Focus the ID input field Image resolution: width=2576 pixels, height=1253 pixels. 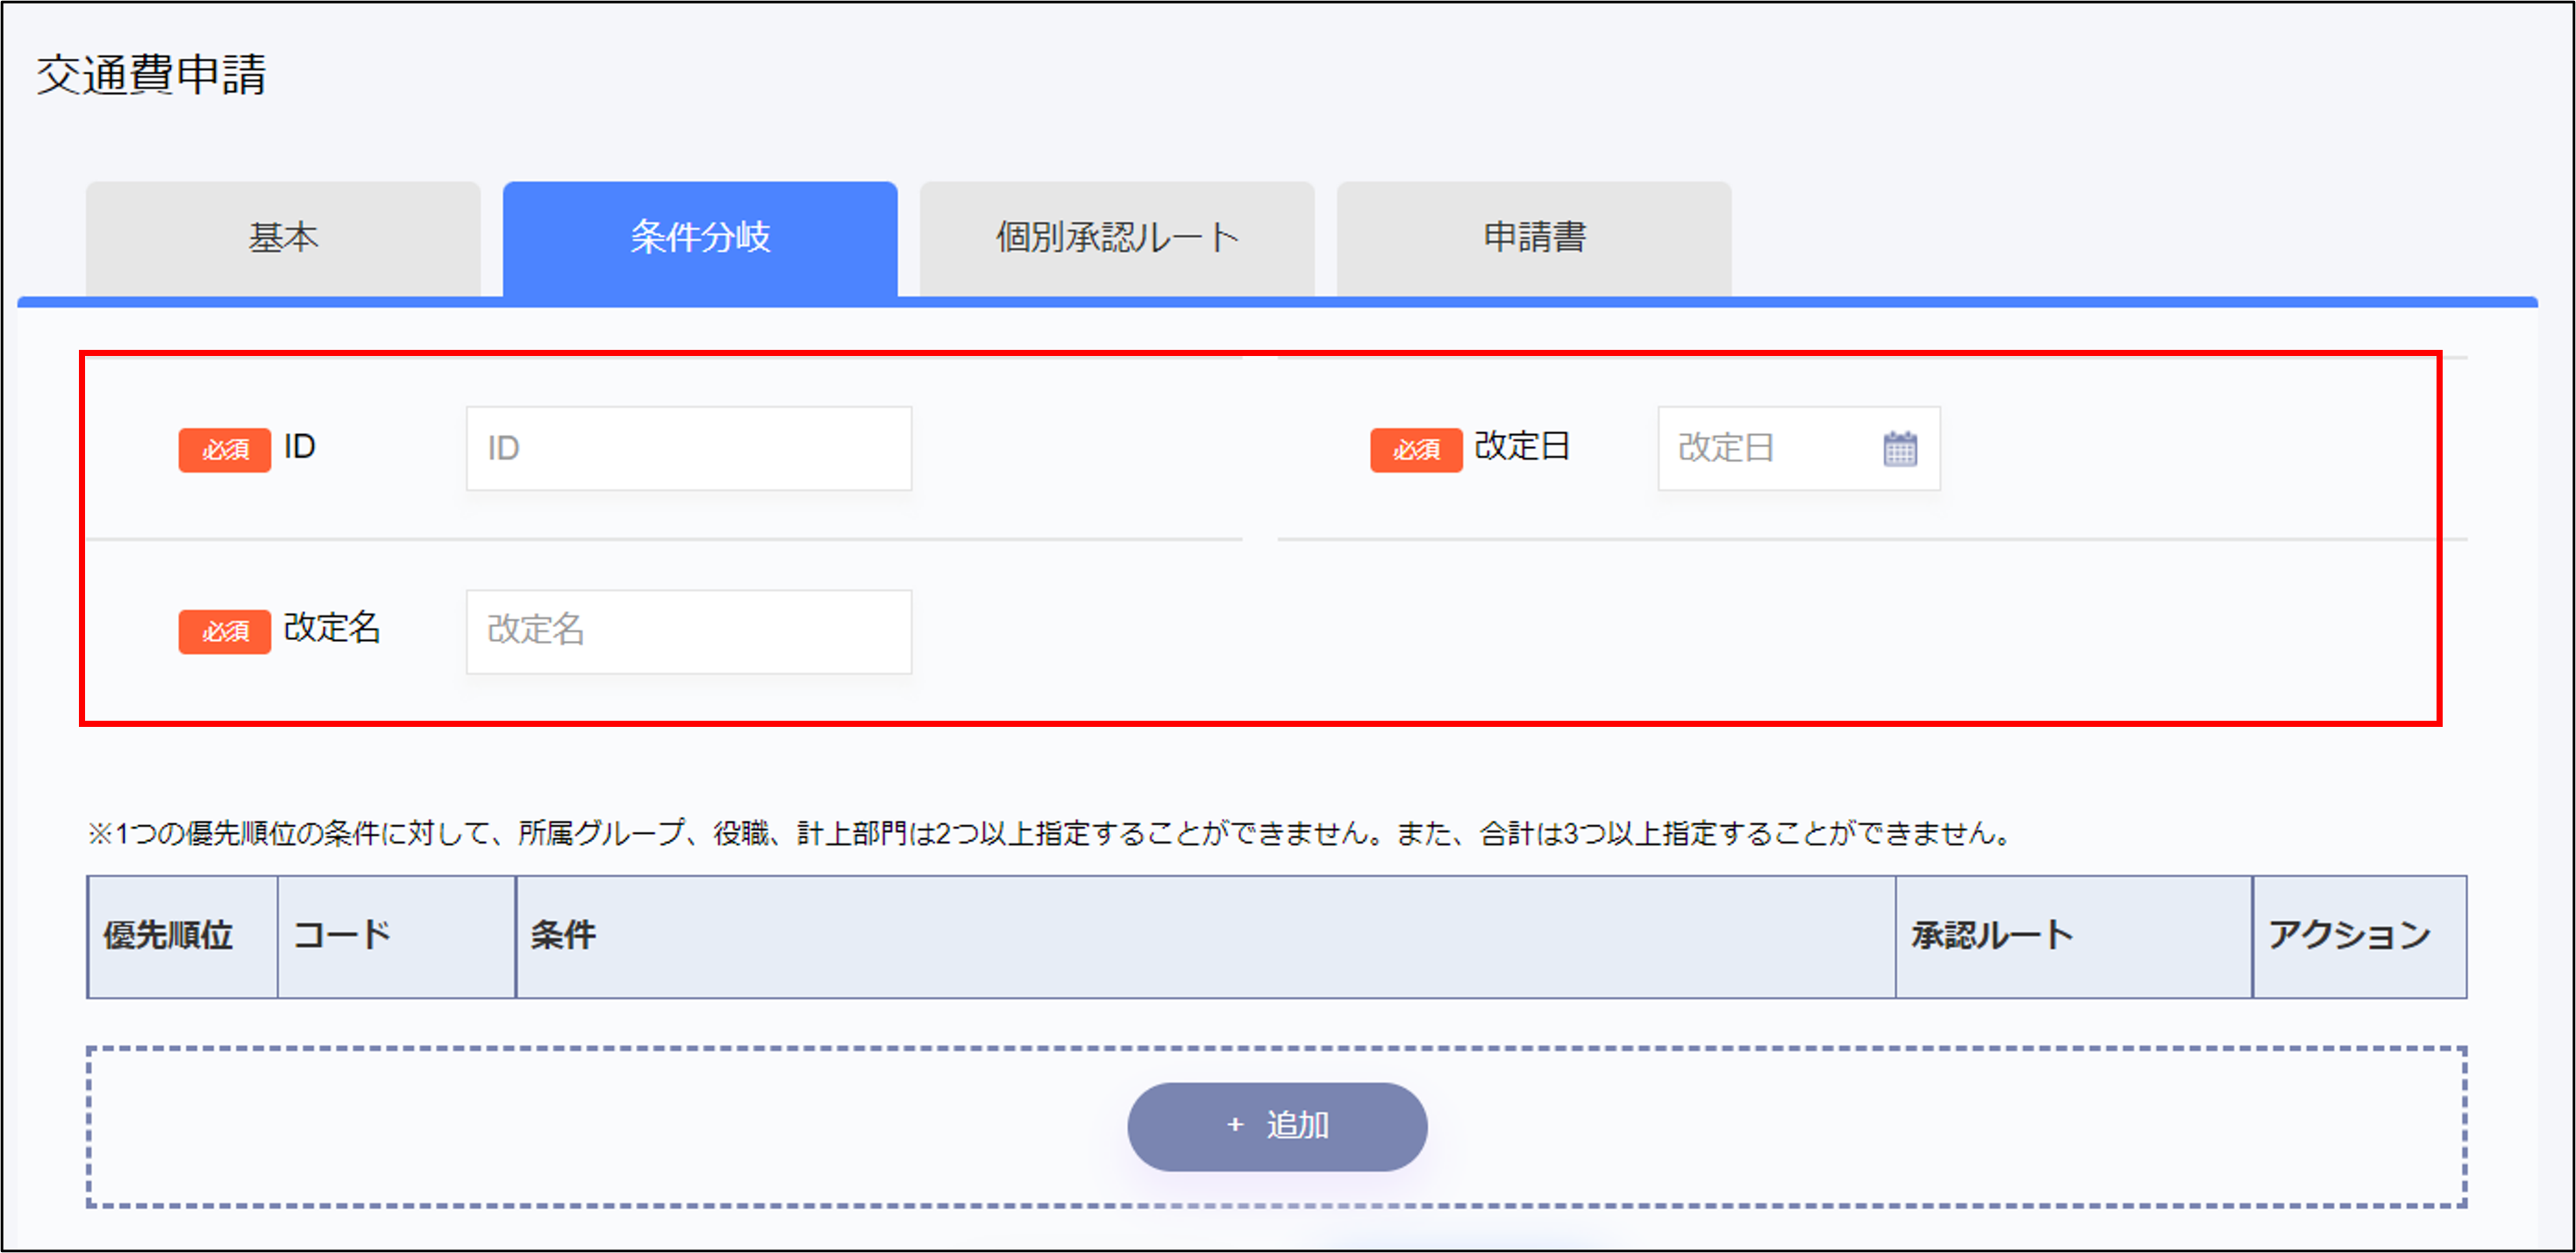pos(688,448)
